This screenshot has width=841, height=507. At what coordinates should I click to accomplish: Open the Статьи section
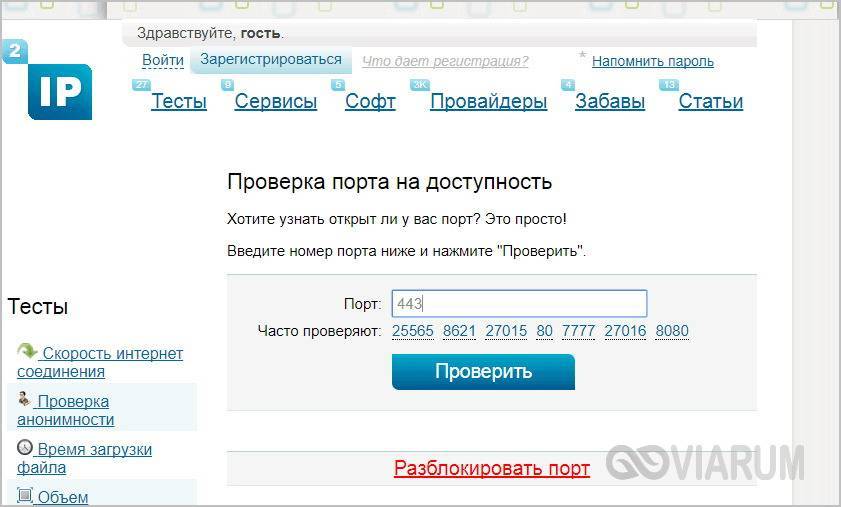(x=710, y=101)
